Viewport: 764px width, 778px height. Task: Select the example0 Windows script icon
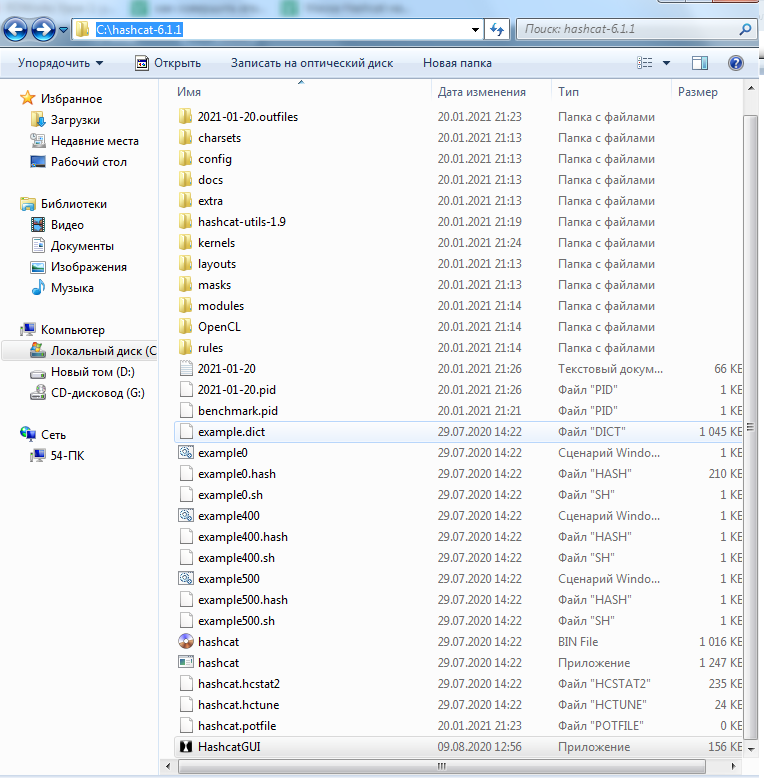pyautogui.click(x=185, y=453)
